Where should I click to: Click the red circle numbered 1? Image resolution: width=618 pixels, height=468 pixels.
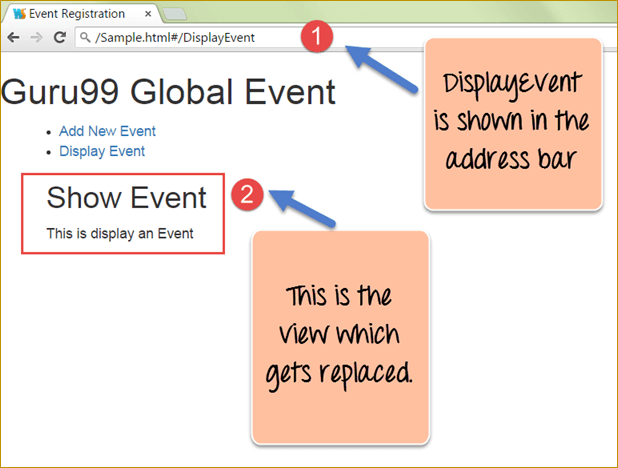click(x=316, y=38)
